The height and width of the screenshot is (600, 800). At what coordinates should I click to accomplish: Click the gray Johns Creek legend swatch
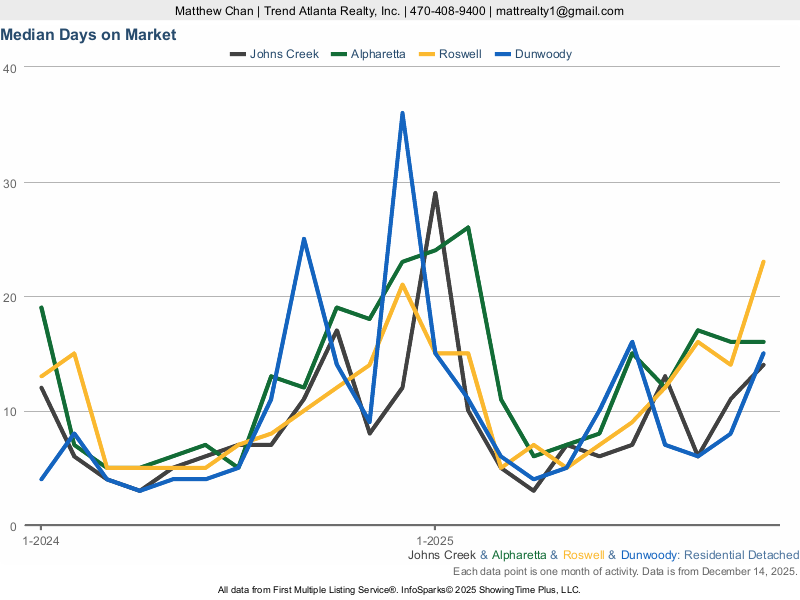[237, 54]
